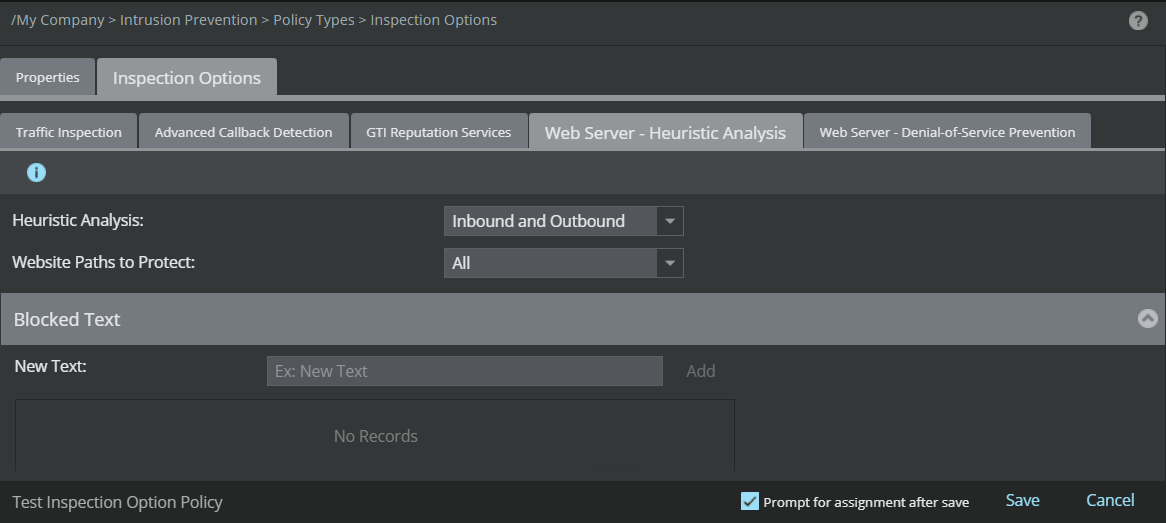Click the breadcrumb path text
Image resolution: width=1166 pixels, height=523 pixels.
pos(254,20)
